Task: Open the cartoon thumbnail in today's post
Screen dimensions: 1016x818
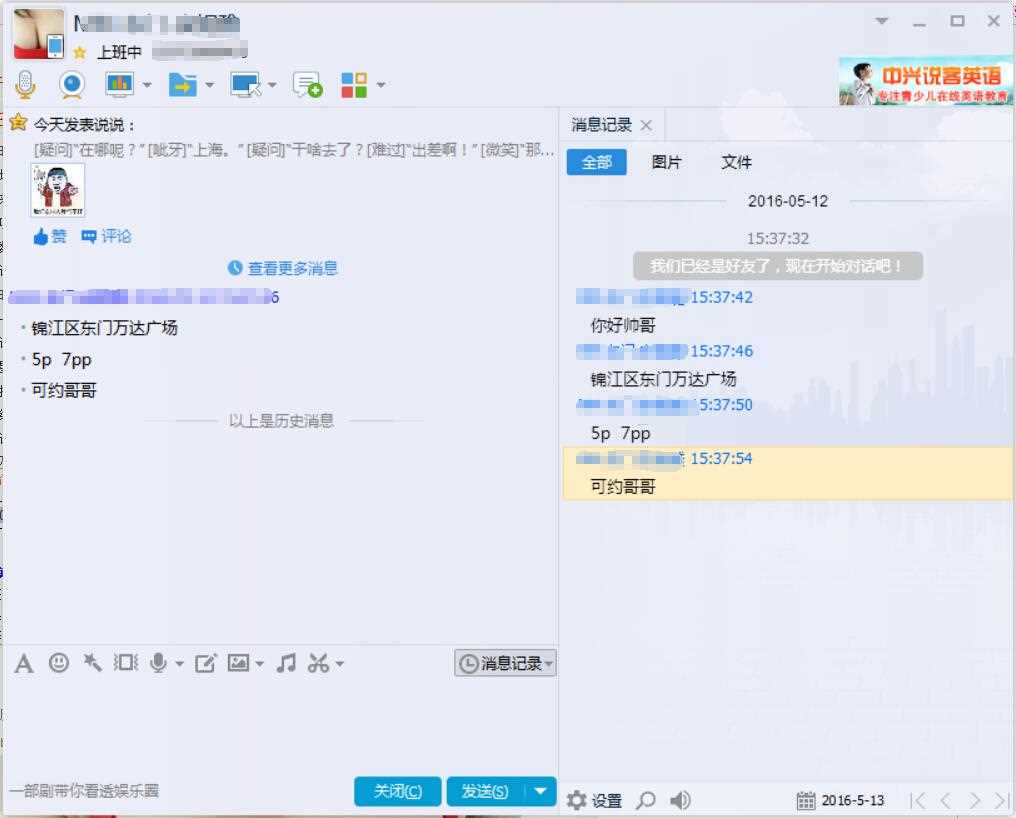Action: 58,190
